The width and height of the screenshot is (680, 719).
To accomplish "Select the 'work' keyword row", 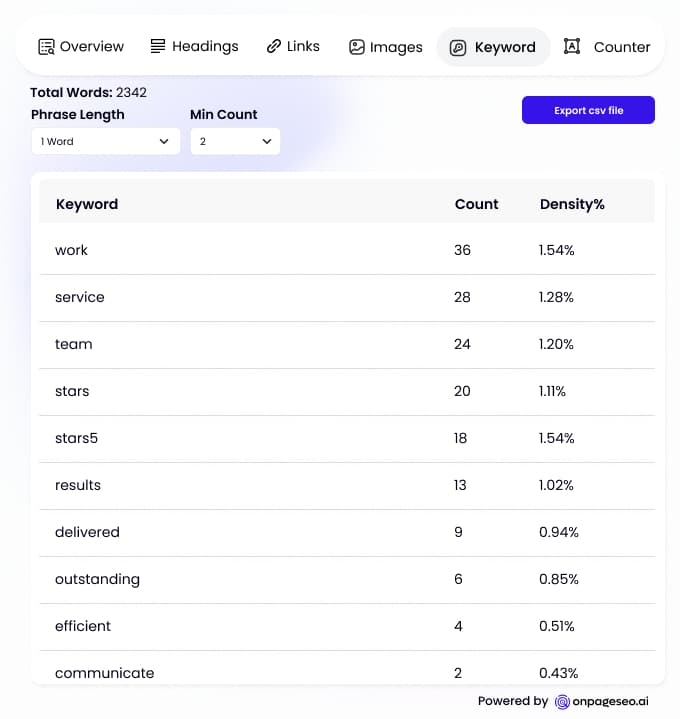I will [x=347, y=250].
